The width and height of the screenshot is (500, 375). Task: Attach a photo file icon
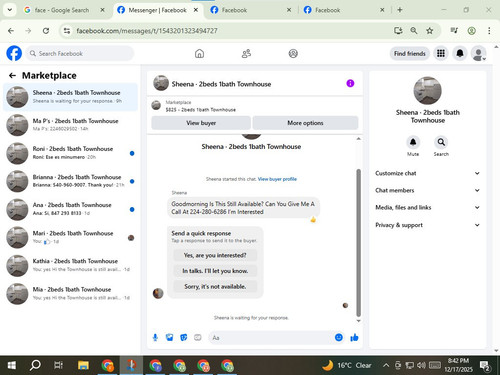170,338
